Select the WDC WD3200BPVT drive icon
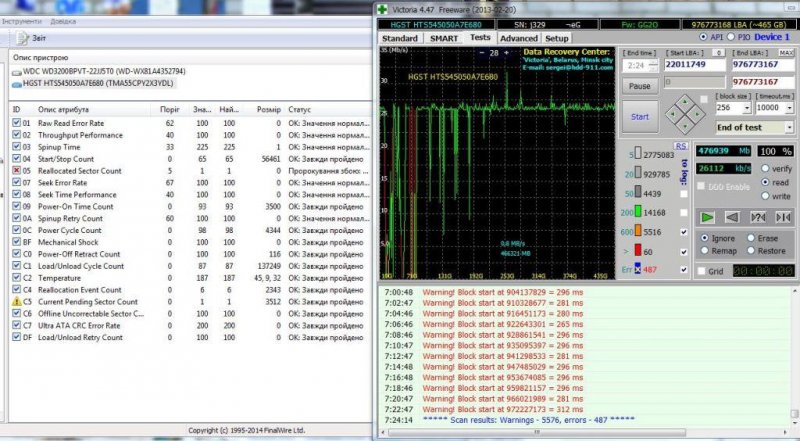800x441 pixels. click(16, 72)
